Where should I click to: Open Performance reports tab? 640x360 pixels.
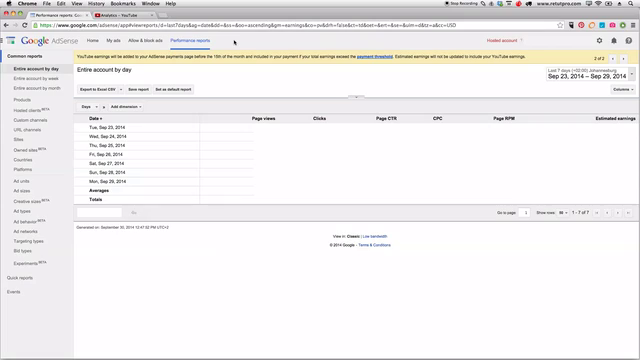pos(190,40)
